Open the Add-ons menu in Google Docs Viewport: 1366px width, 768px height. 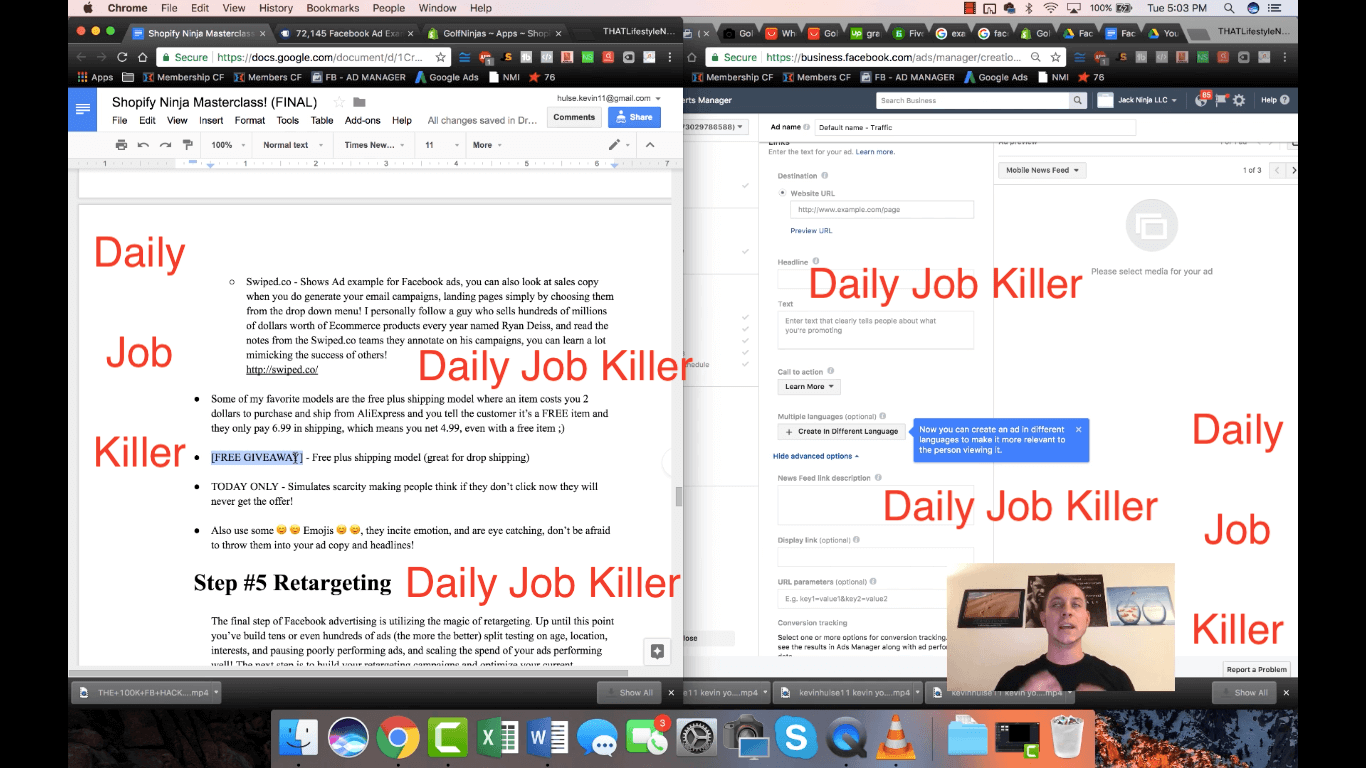click(x=362, y=120)
